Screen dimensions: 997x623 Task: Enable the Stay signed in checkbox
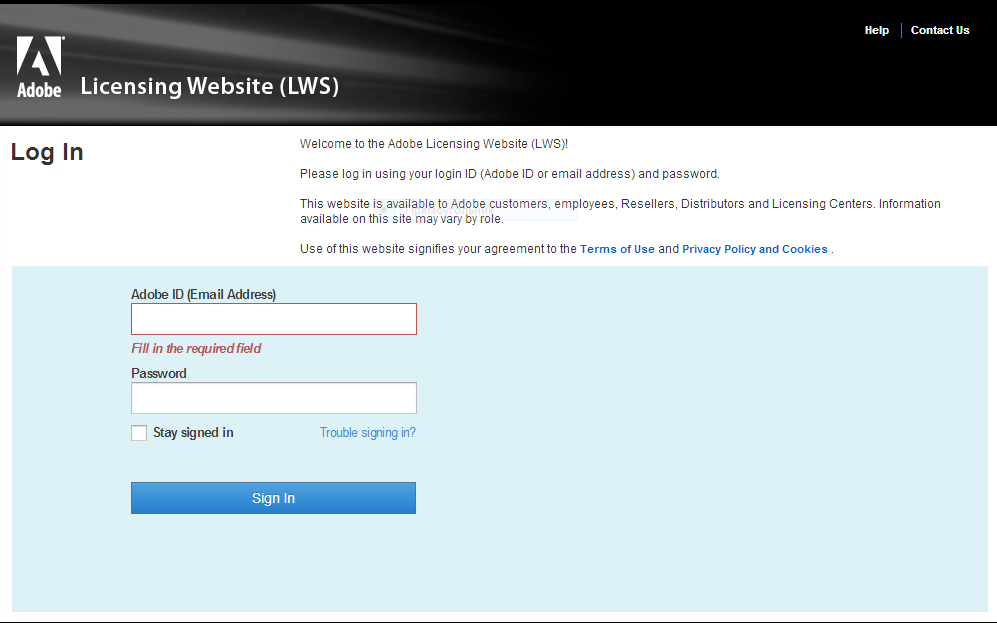point(139,433)
